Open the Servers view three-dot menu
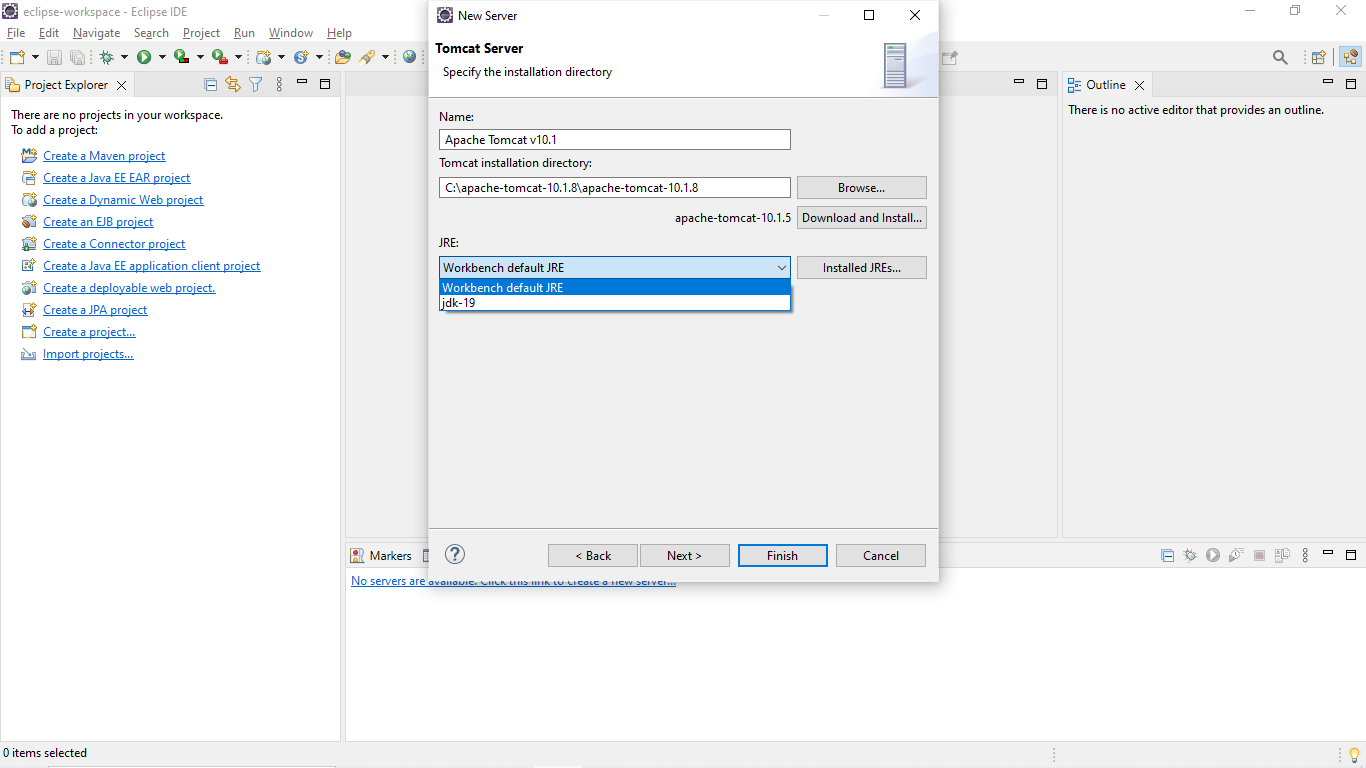 (x=1305, y=555)
